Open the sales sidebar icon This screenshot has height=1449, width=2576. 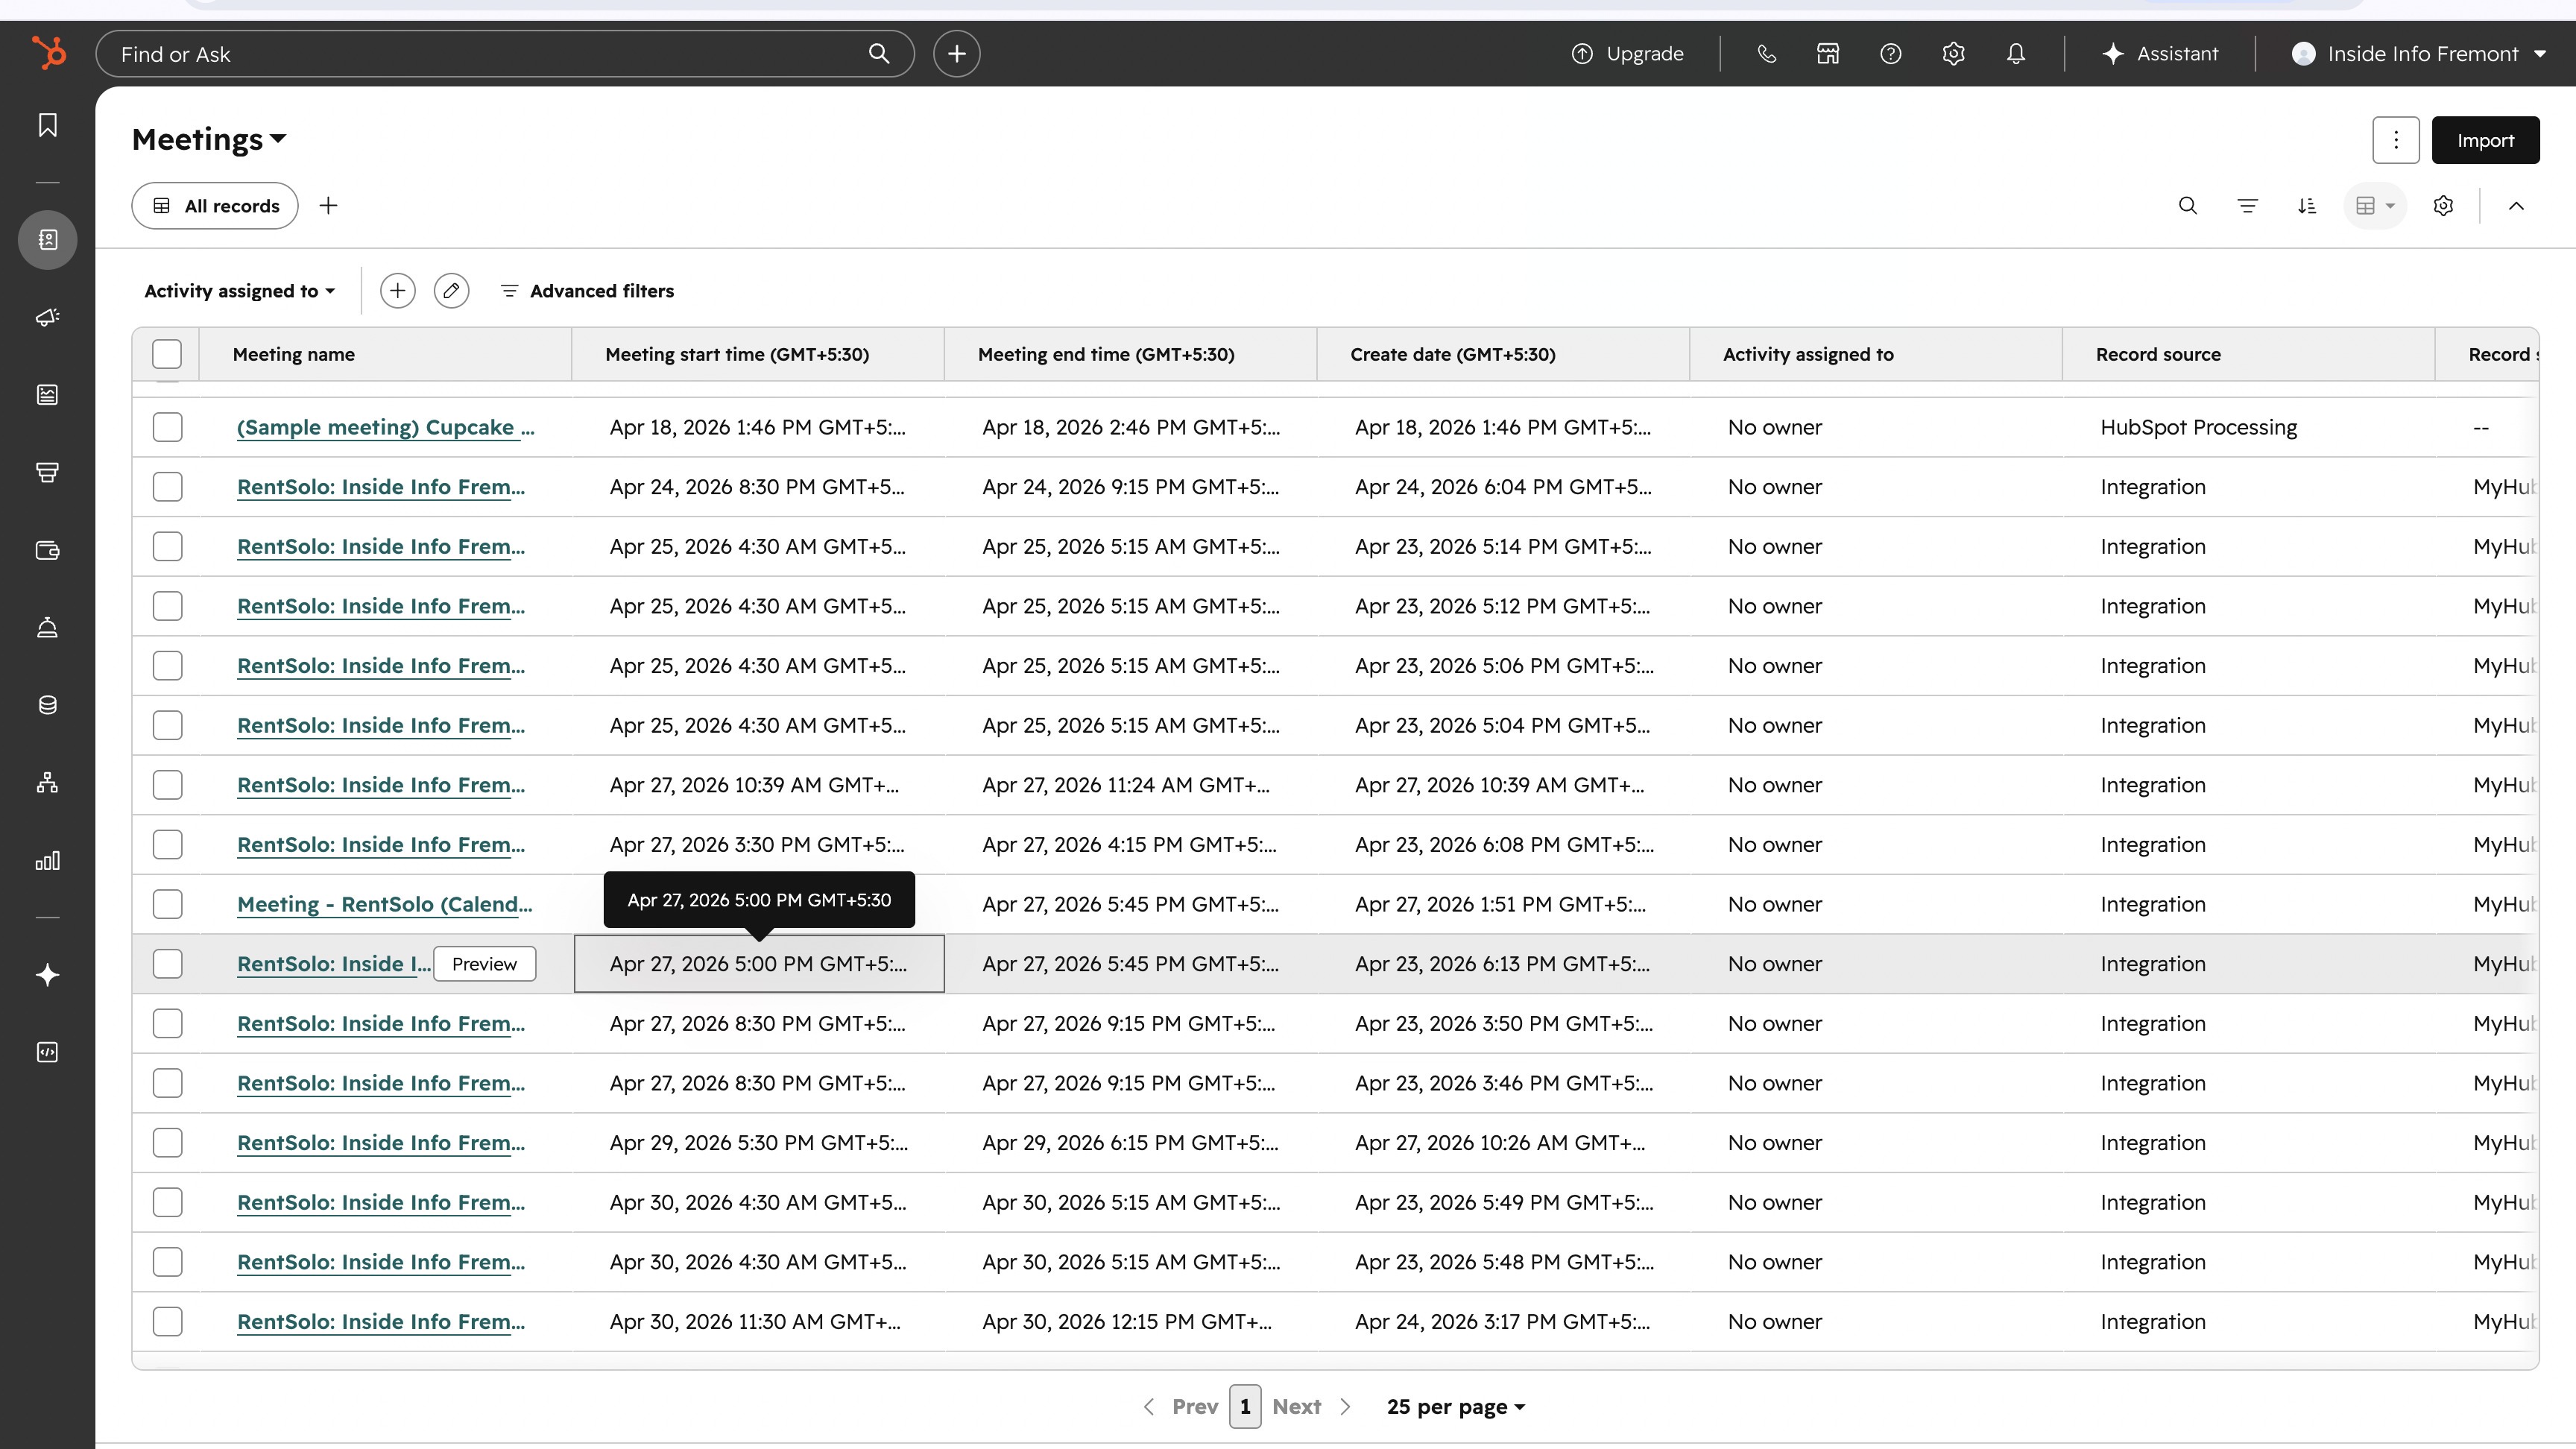47,472
